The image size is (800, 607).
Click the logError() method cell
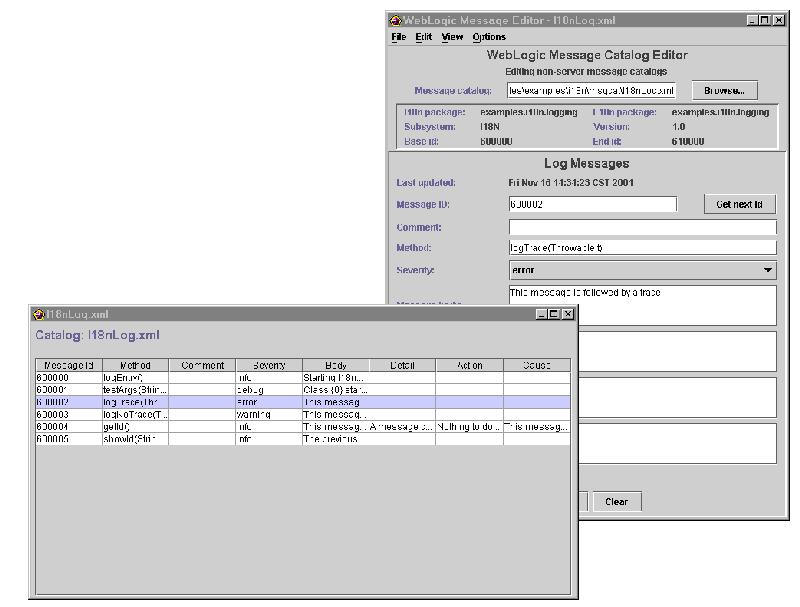point(135,377)
